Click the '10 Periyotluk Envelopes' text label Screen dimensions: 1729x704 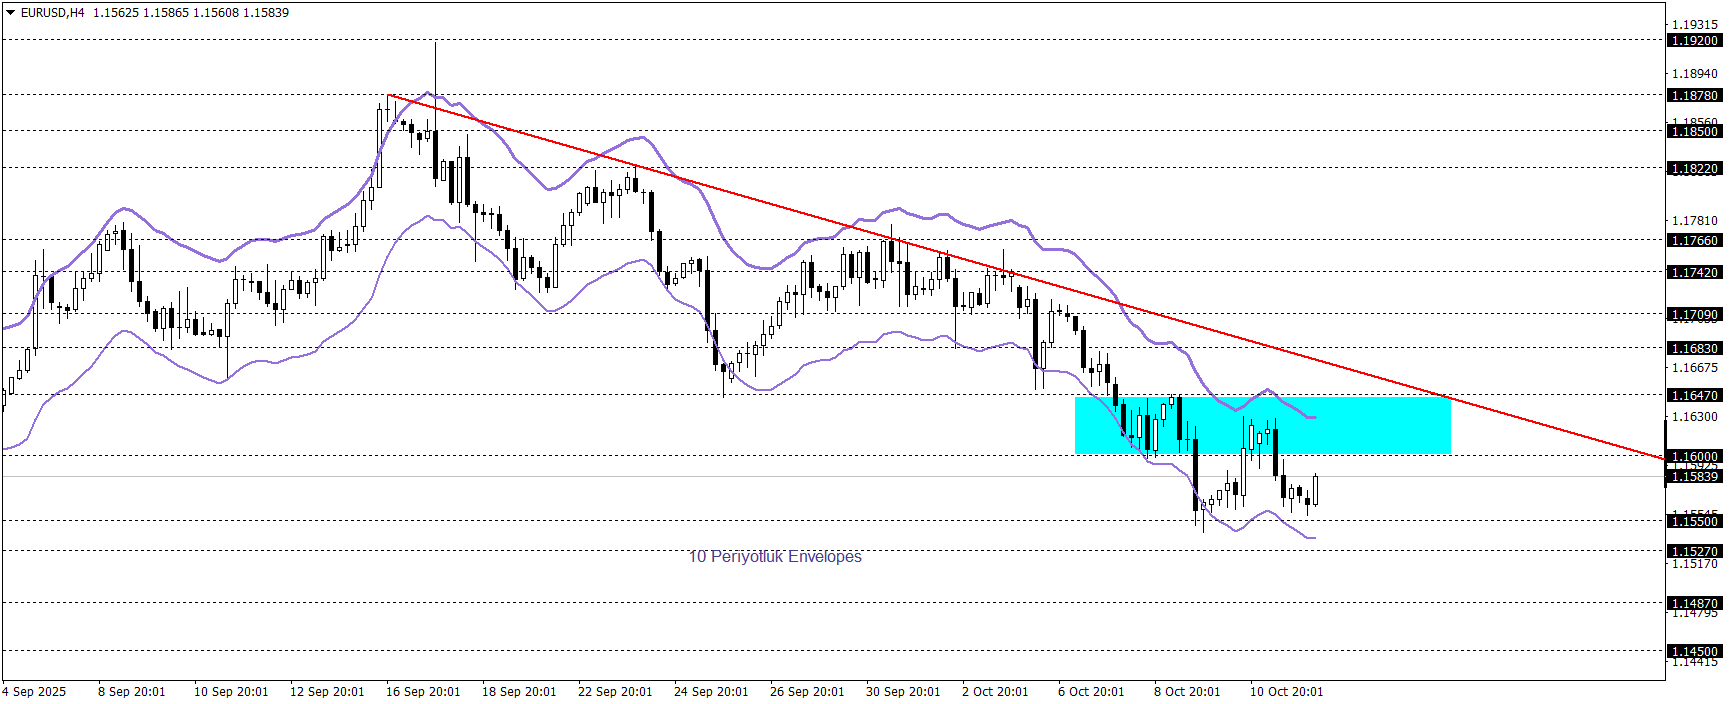tap(775, 557)
